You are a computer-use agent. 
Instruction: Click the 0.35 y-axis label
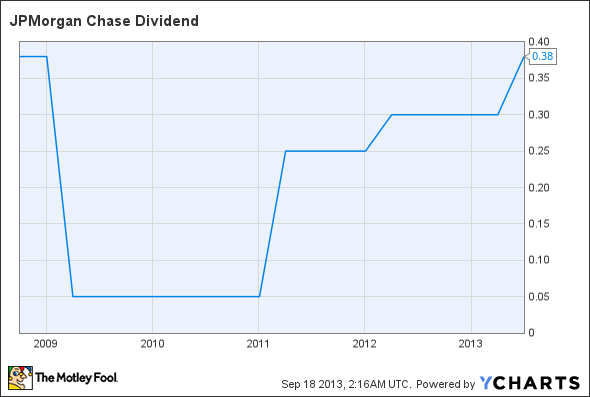[539, 78]
